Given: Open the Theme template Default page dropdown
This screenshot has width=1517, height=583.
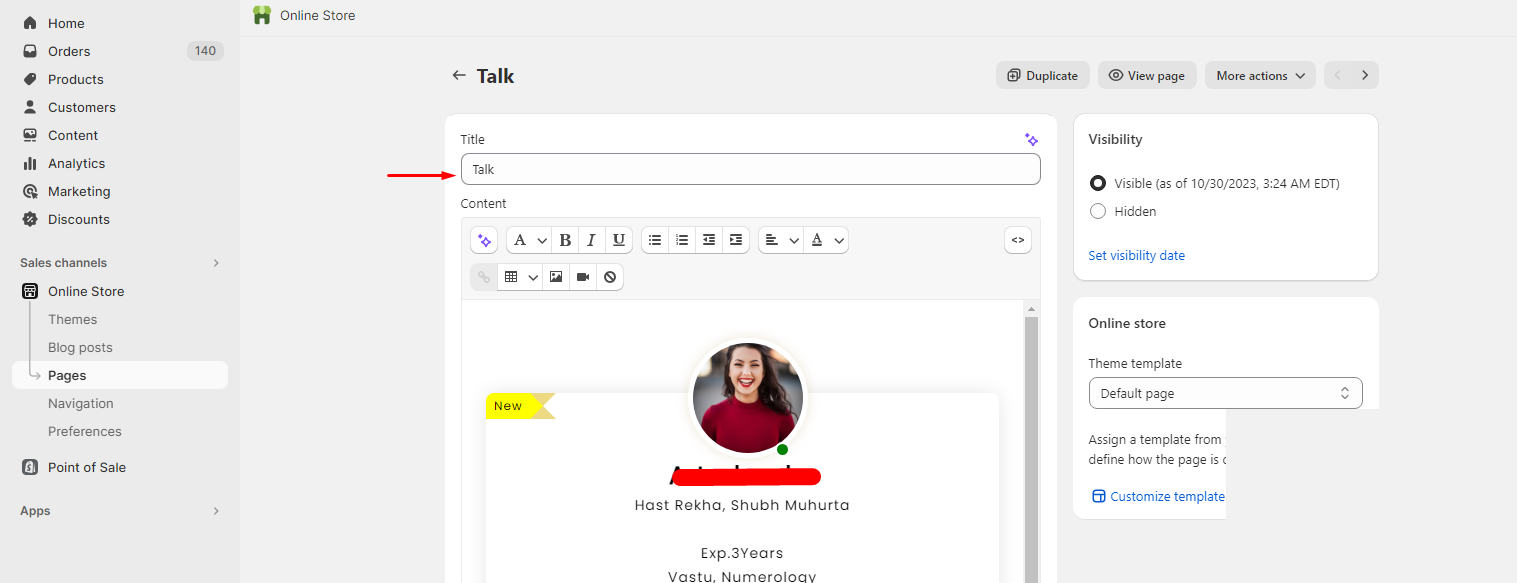Looking at the screenshot, I should click(x=1225, y=393).
